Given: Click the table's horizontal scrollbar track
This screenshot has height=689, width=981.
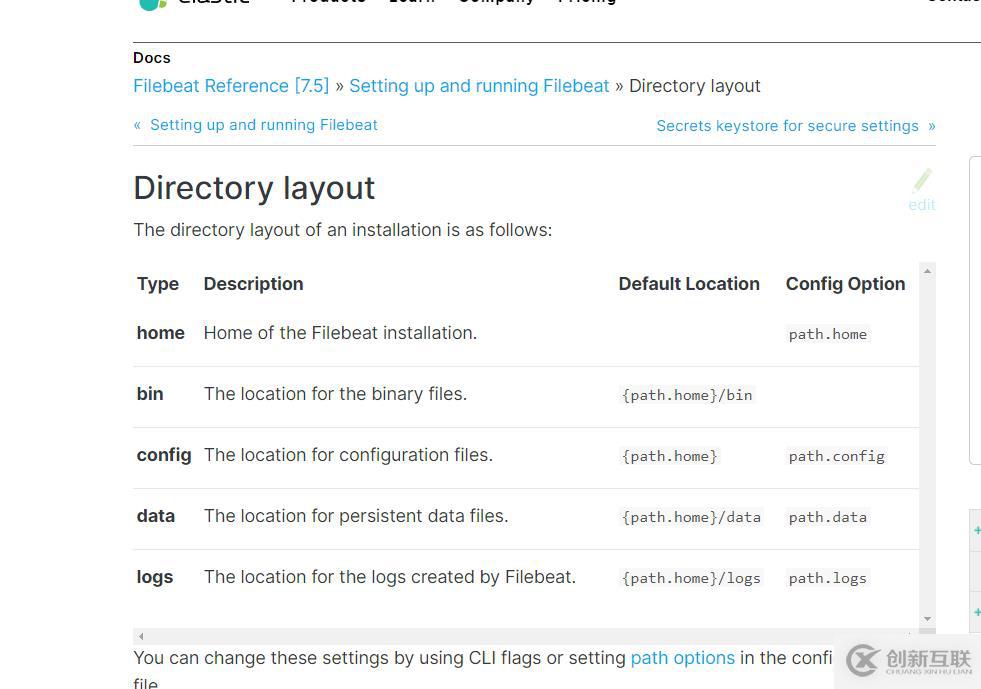Looking at the screenshot, I should coord(526,636).
